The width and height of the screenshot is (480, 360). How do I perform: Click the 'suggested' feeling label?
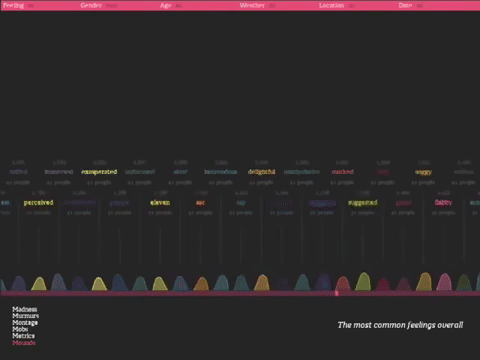coord(363,203)
